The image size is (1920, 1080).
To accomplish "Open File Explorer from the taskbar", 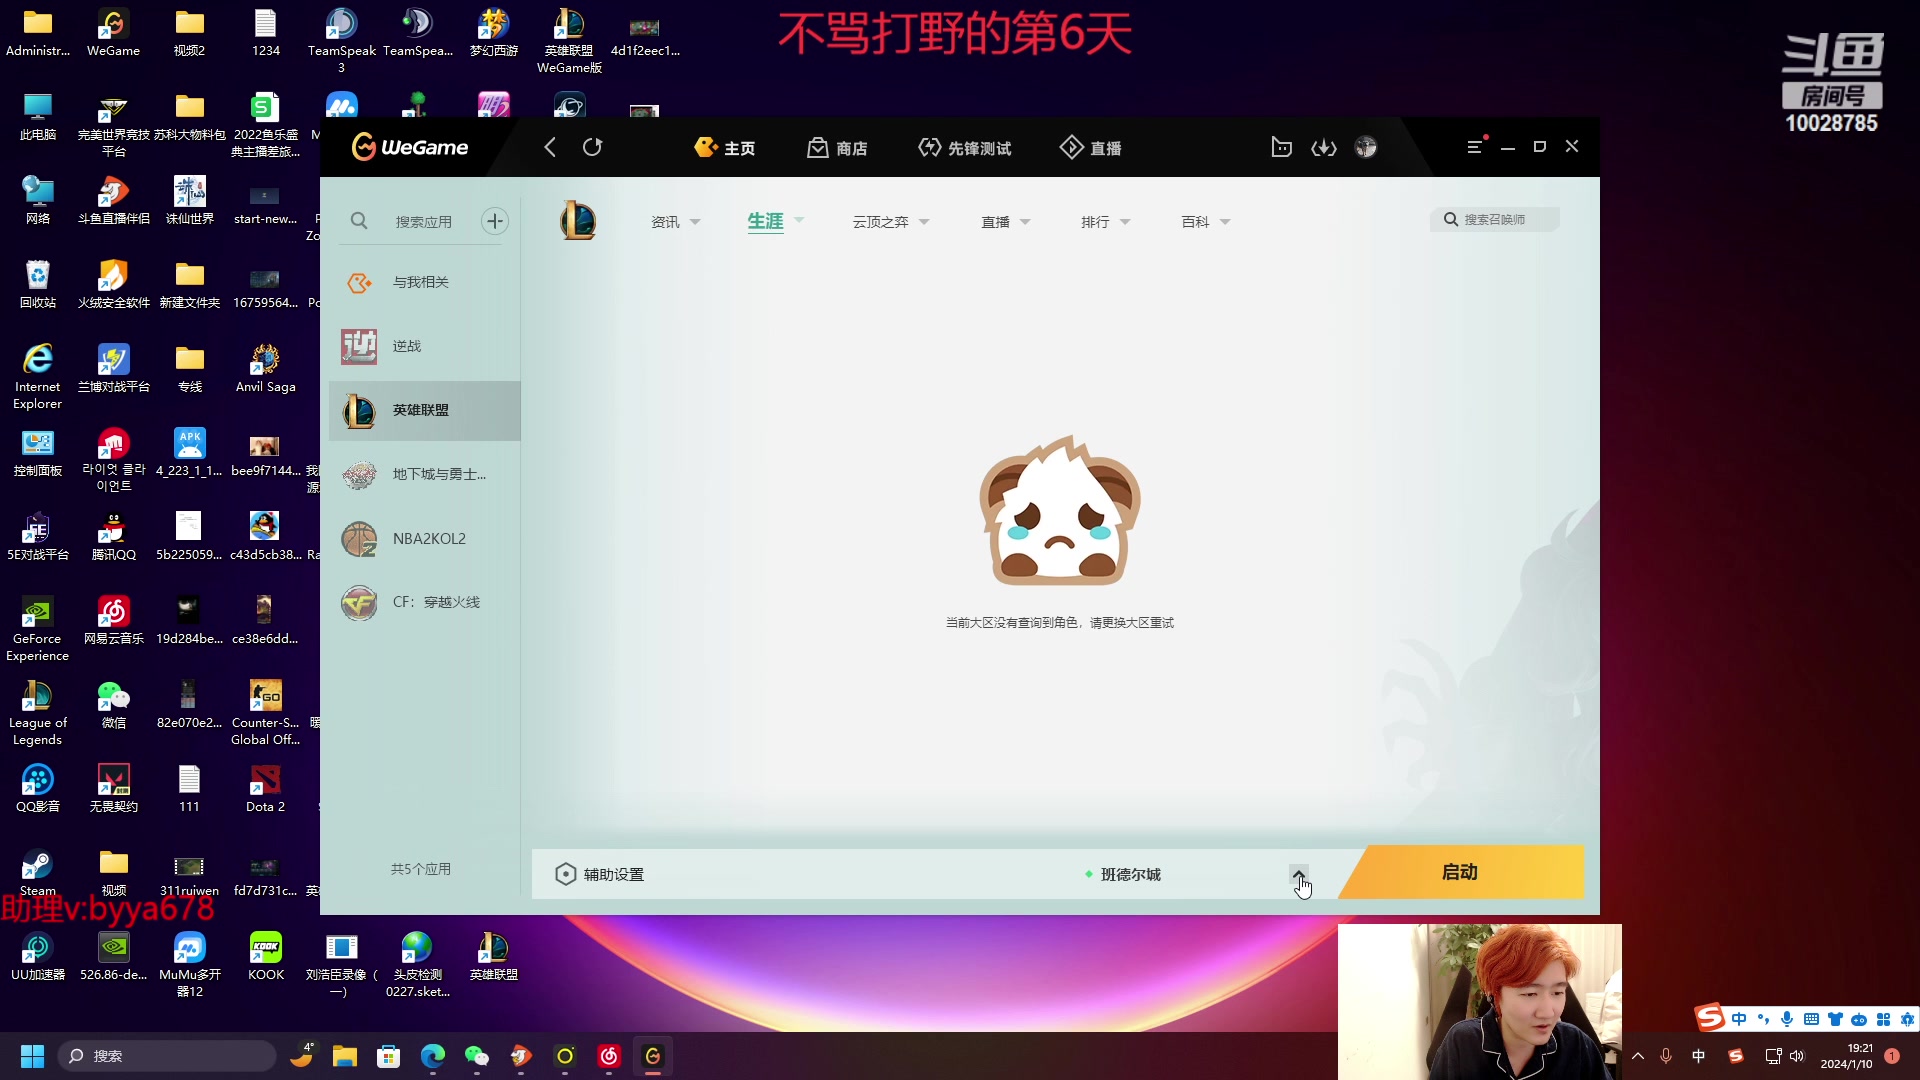I will (x=345, y=1056).
